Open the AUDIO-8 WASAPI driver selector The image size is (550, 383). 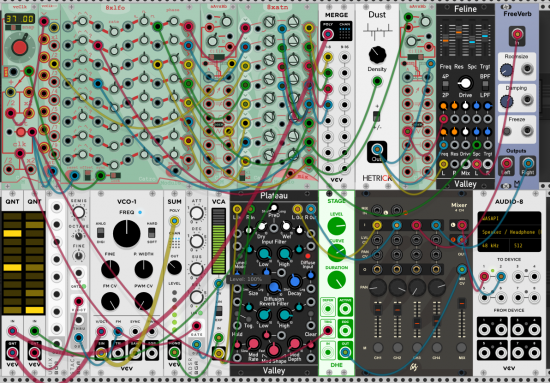pos(509,218)
